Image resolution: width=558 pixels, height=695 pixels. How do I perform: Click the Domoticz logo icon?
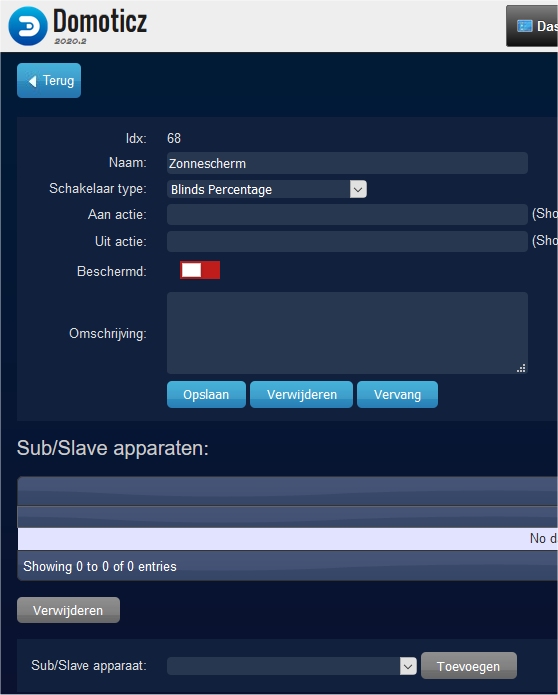pos(27,26)
